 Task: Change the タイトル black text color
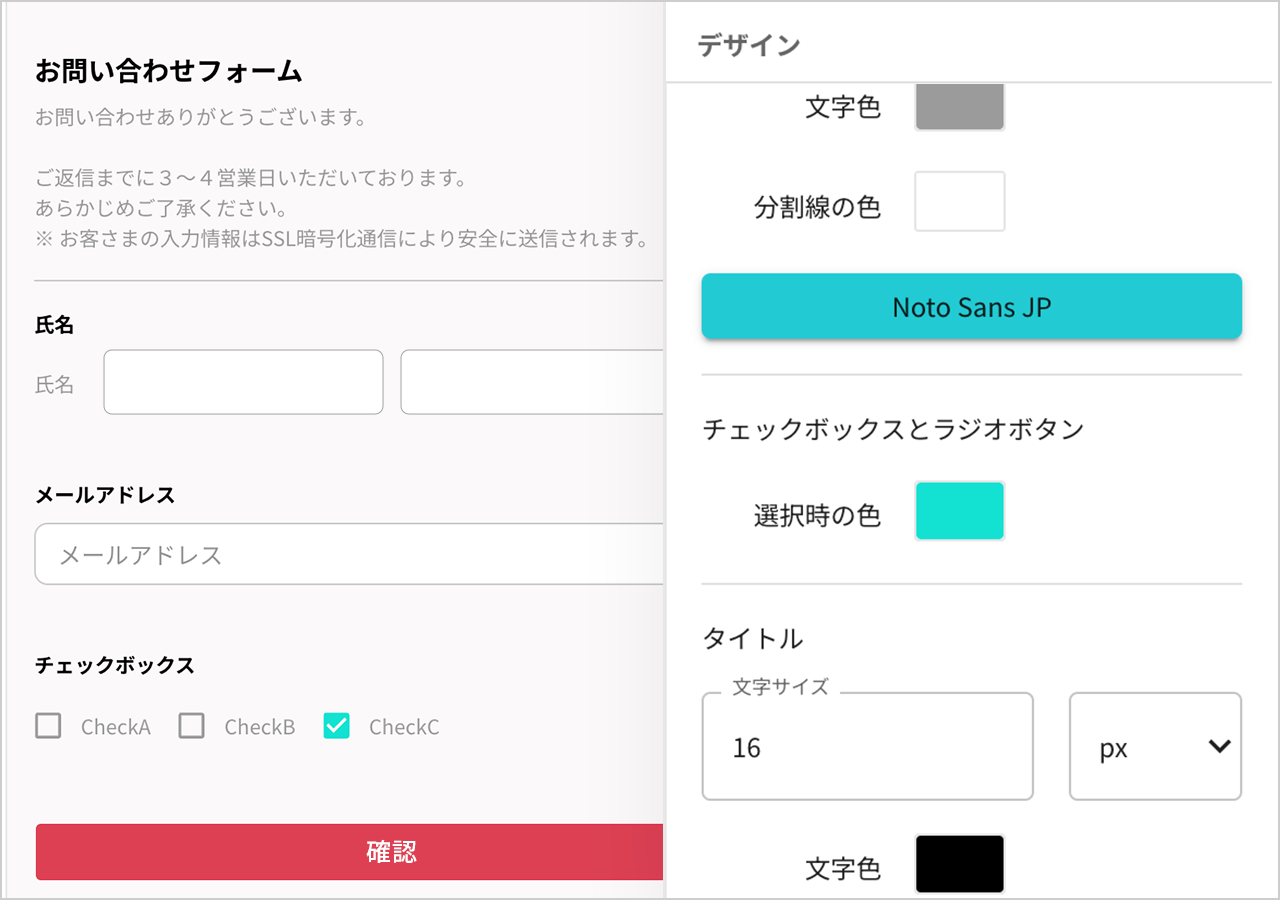[959, 864]
